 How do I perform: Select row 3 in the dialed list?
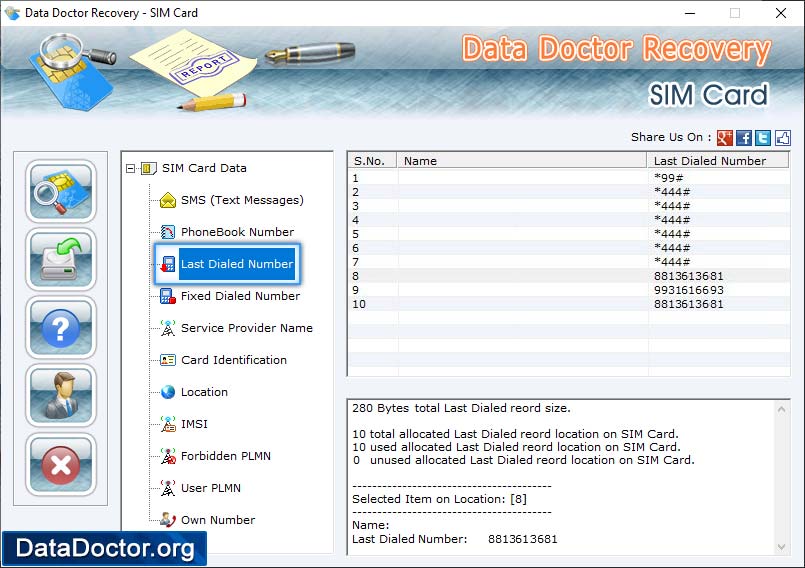pos(569,206)
